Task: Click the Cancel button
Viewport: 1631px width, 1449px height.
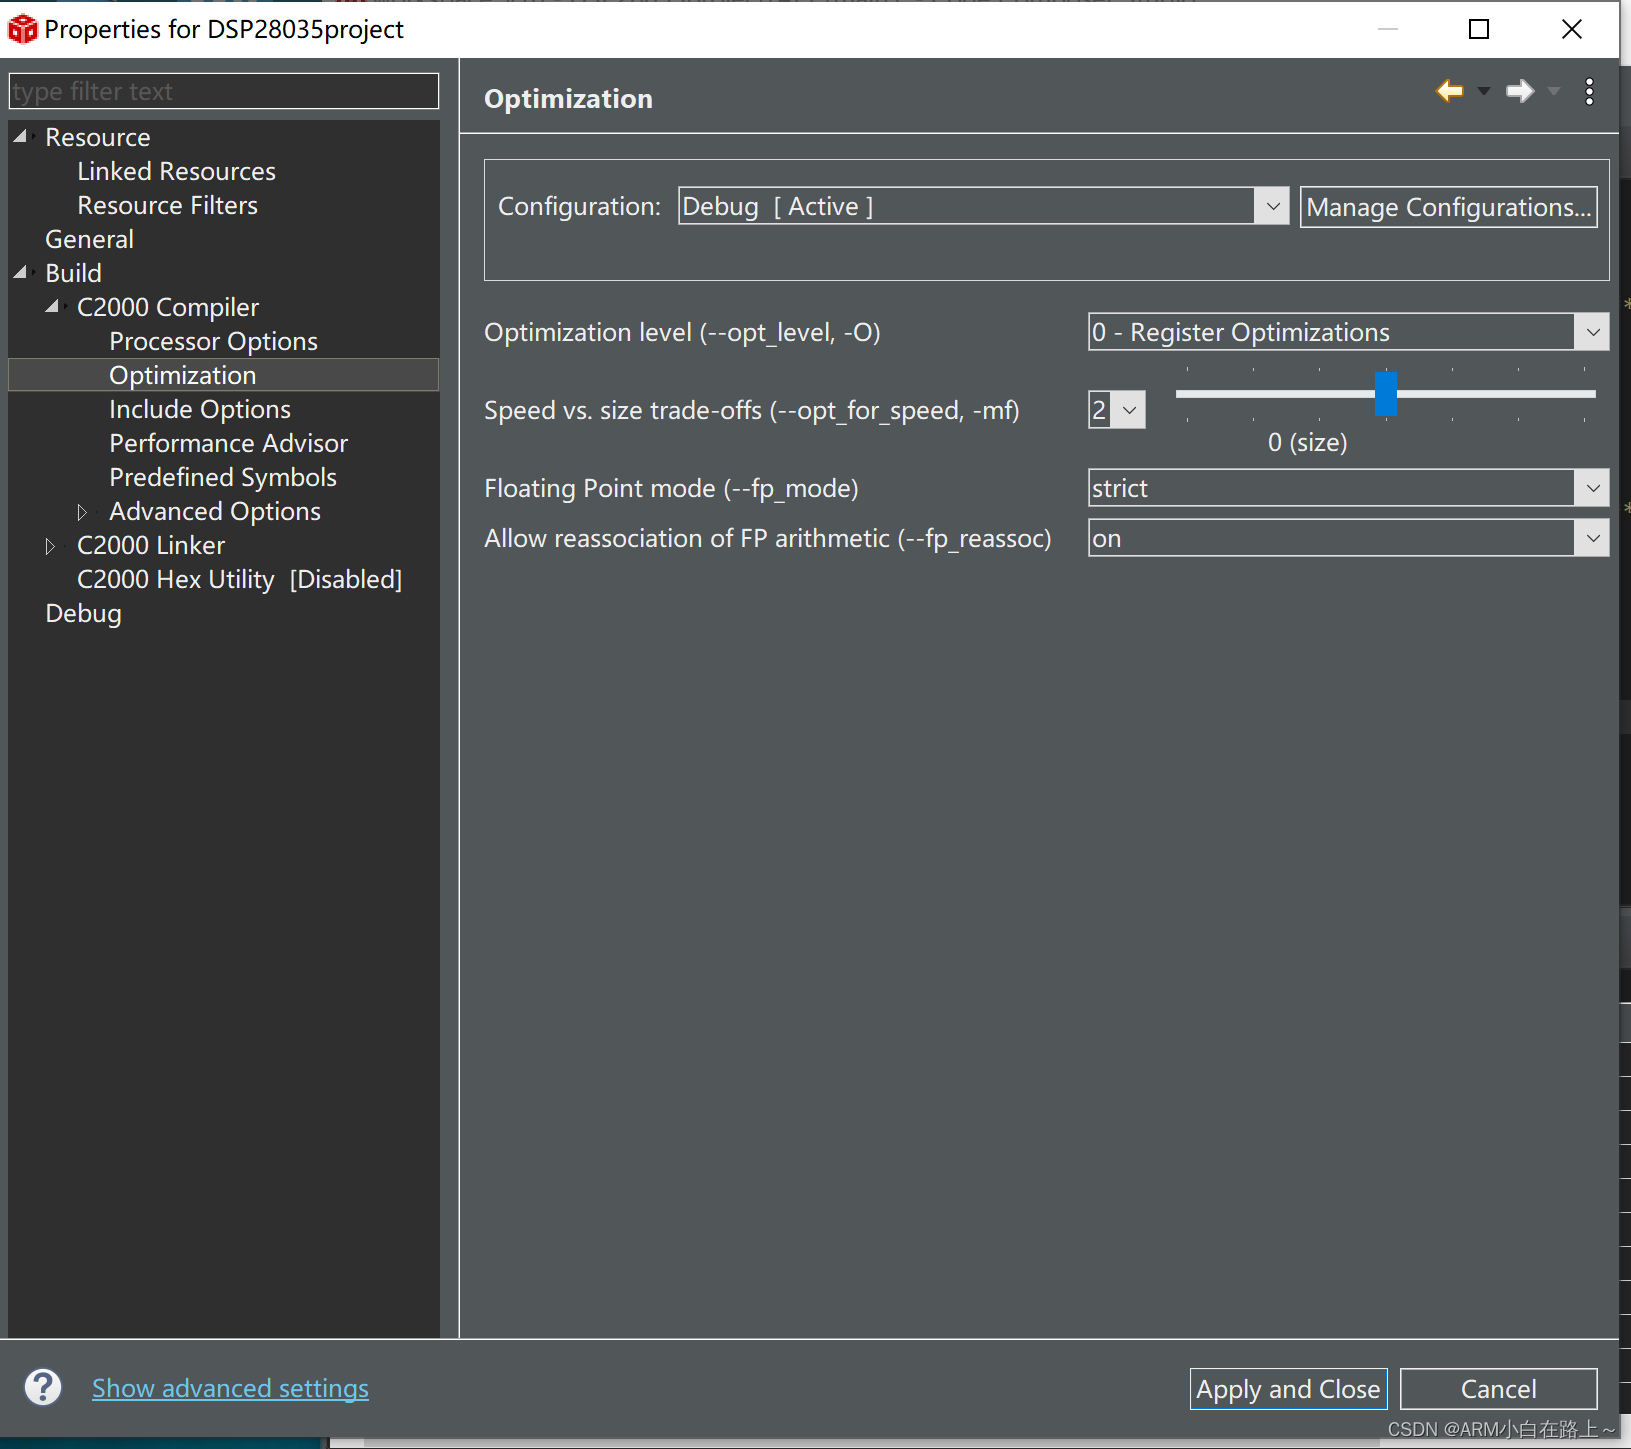Action: pos(1498,1389)
